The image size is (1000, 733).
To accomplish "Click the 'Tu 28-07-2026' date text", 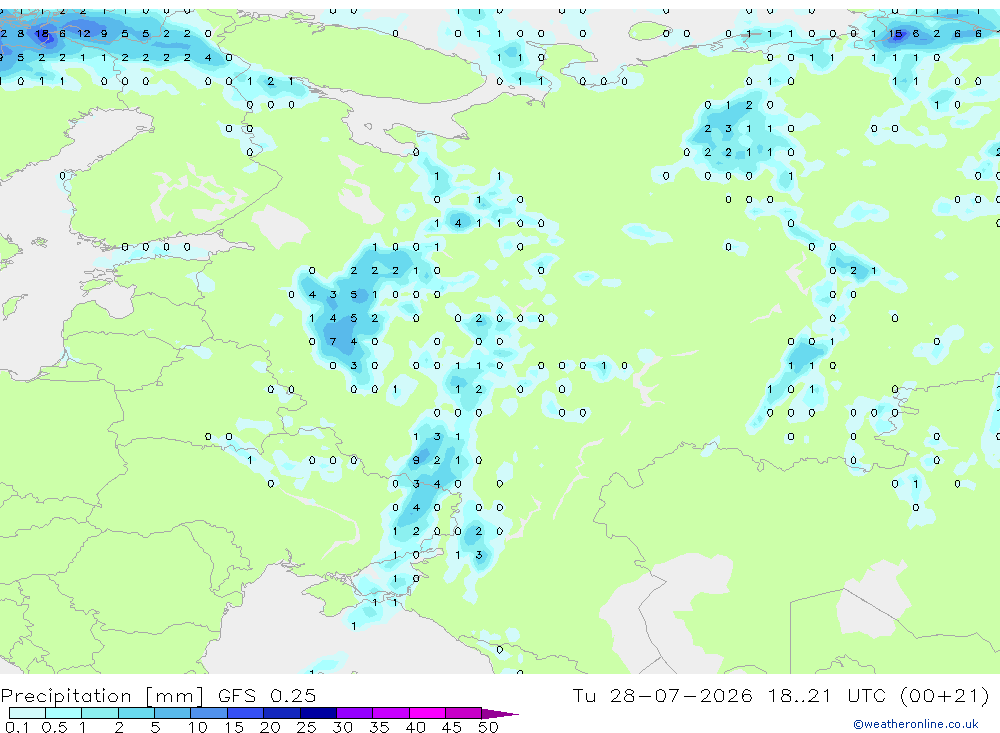I will click(x=662, y=695).
